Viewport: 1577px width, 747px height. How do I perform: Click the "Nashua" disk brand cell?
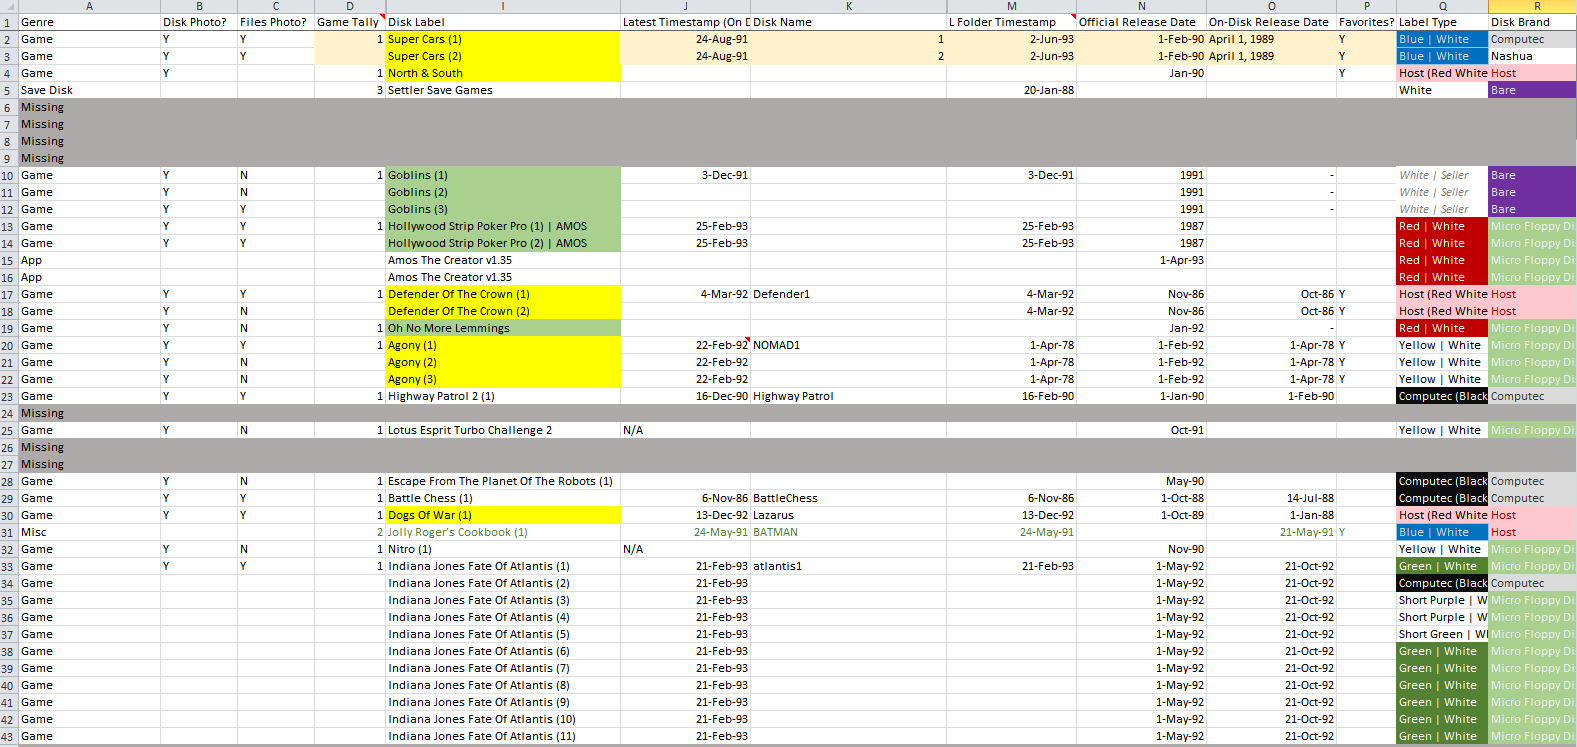click(1531, 56)
